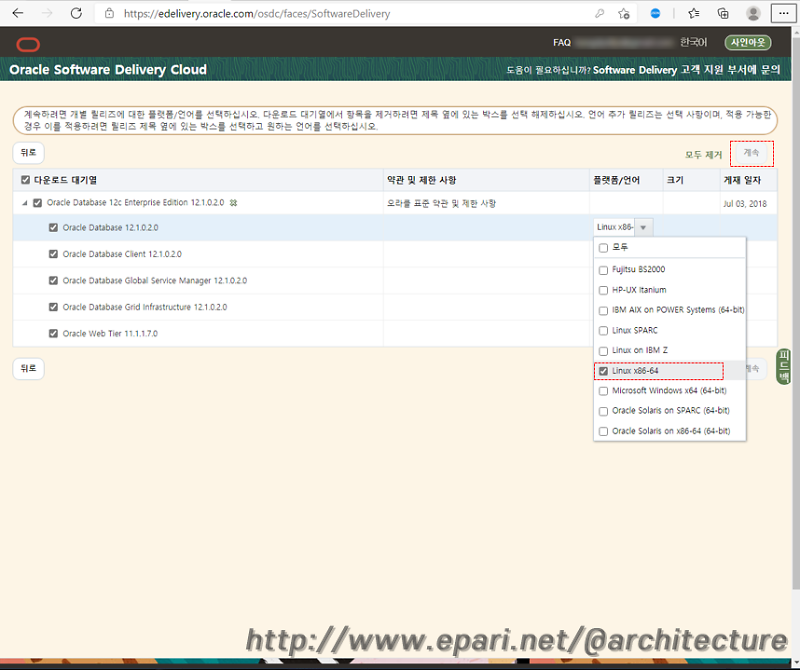Uncheck the Linux x86-64 platform option
The height and width of the screenshot is (670, 800).
603,371
